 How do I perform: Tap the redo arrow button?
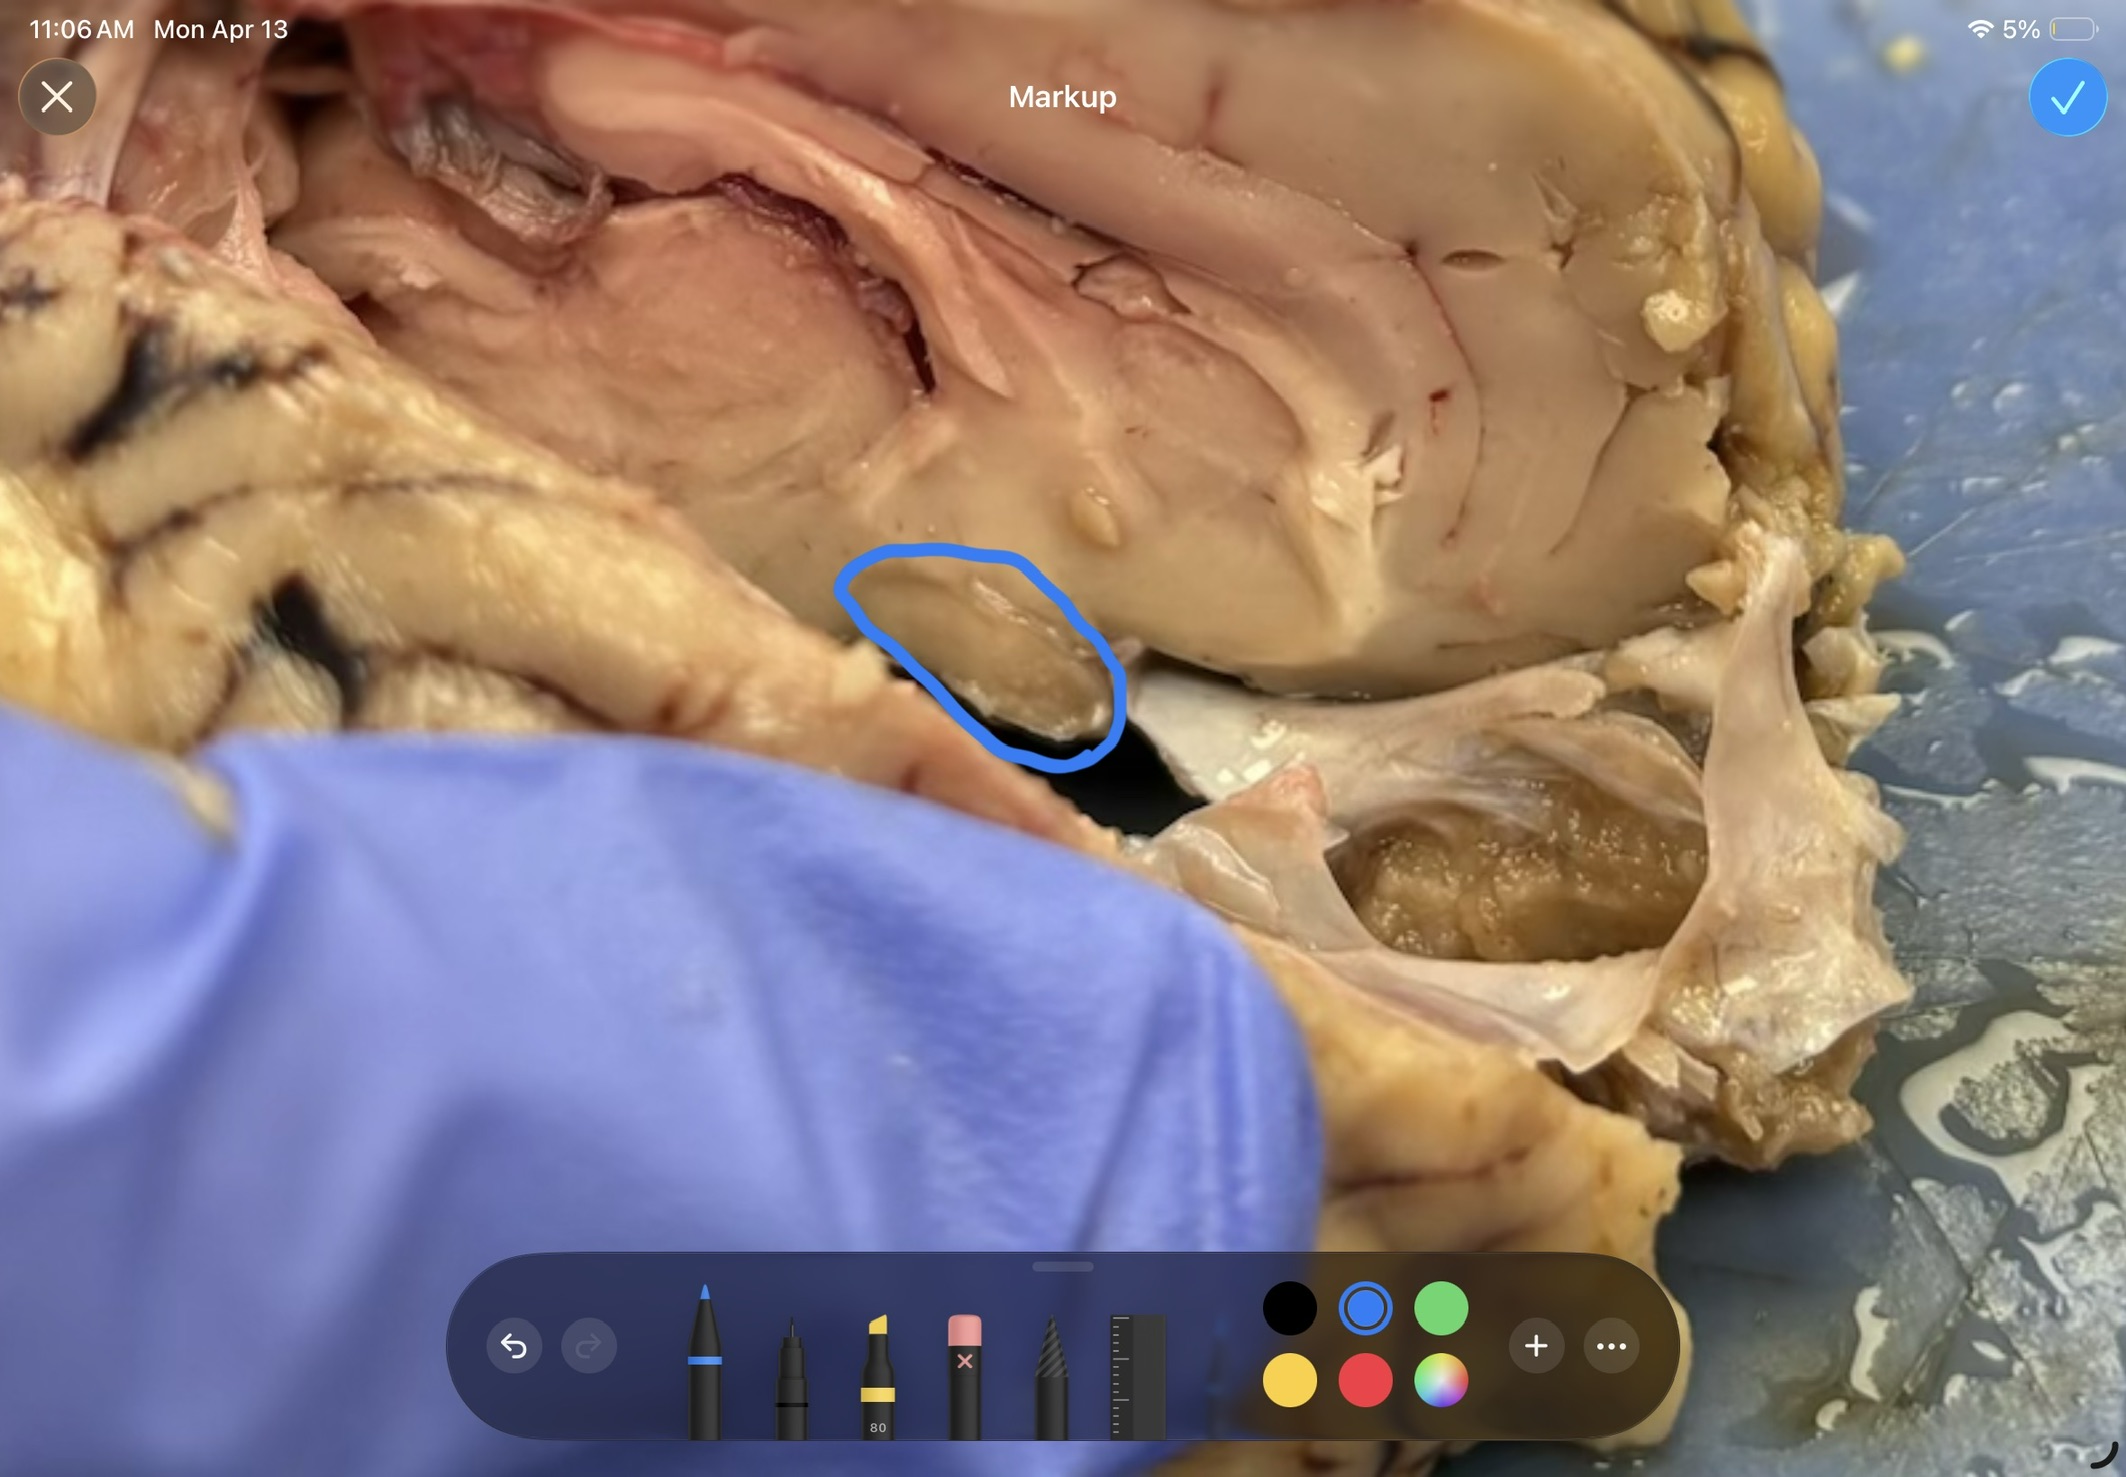589,1346
